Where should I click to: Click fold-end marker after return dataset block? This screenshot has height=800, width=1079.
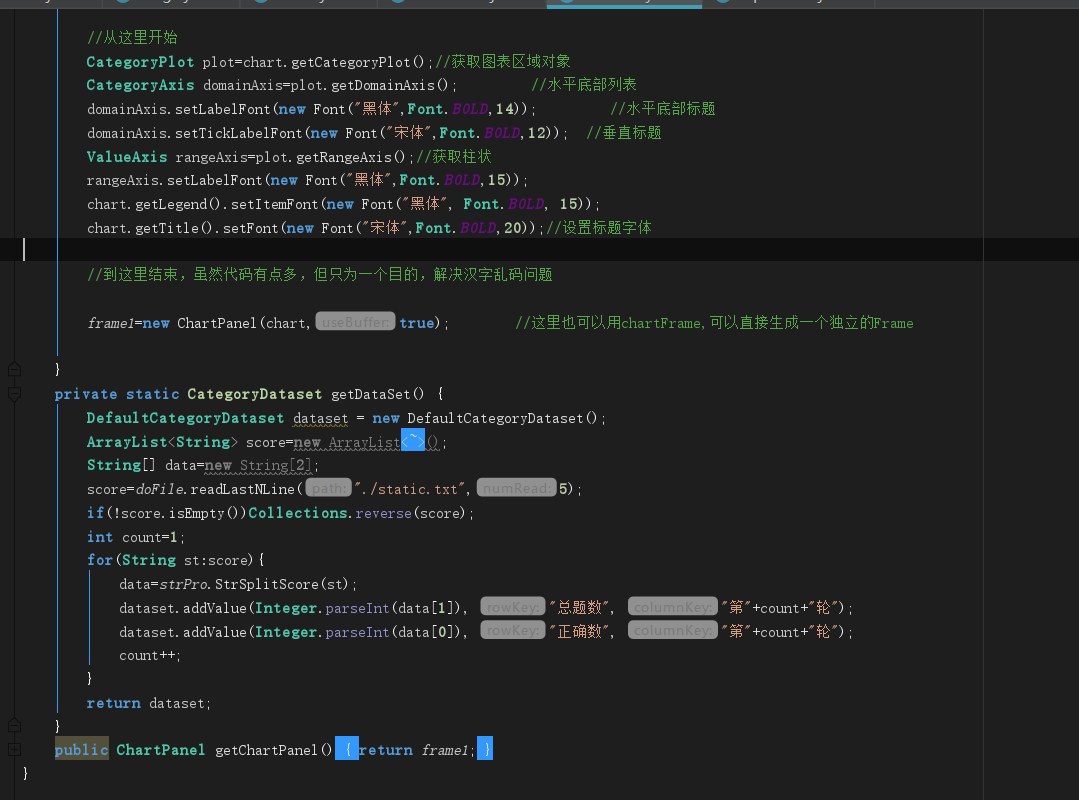(14, 725)
